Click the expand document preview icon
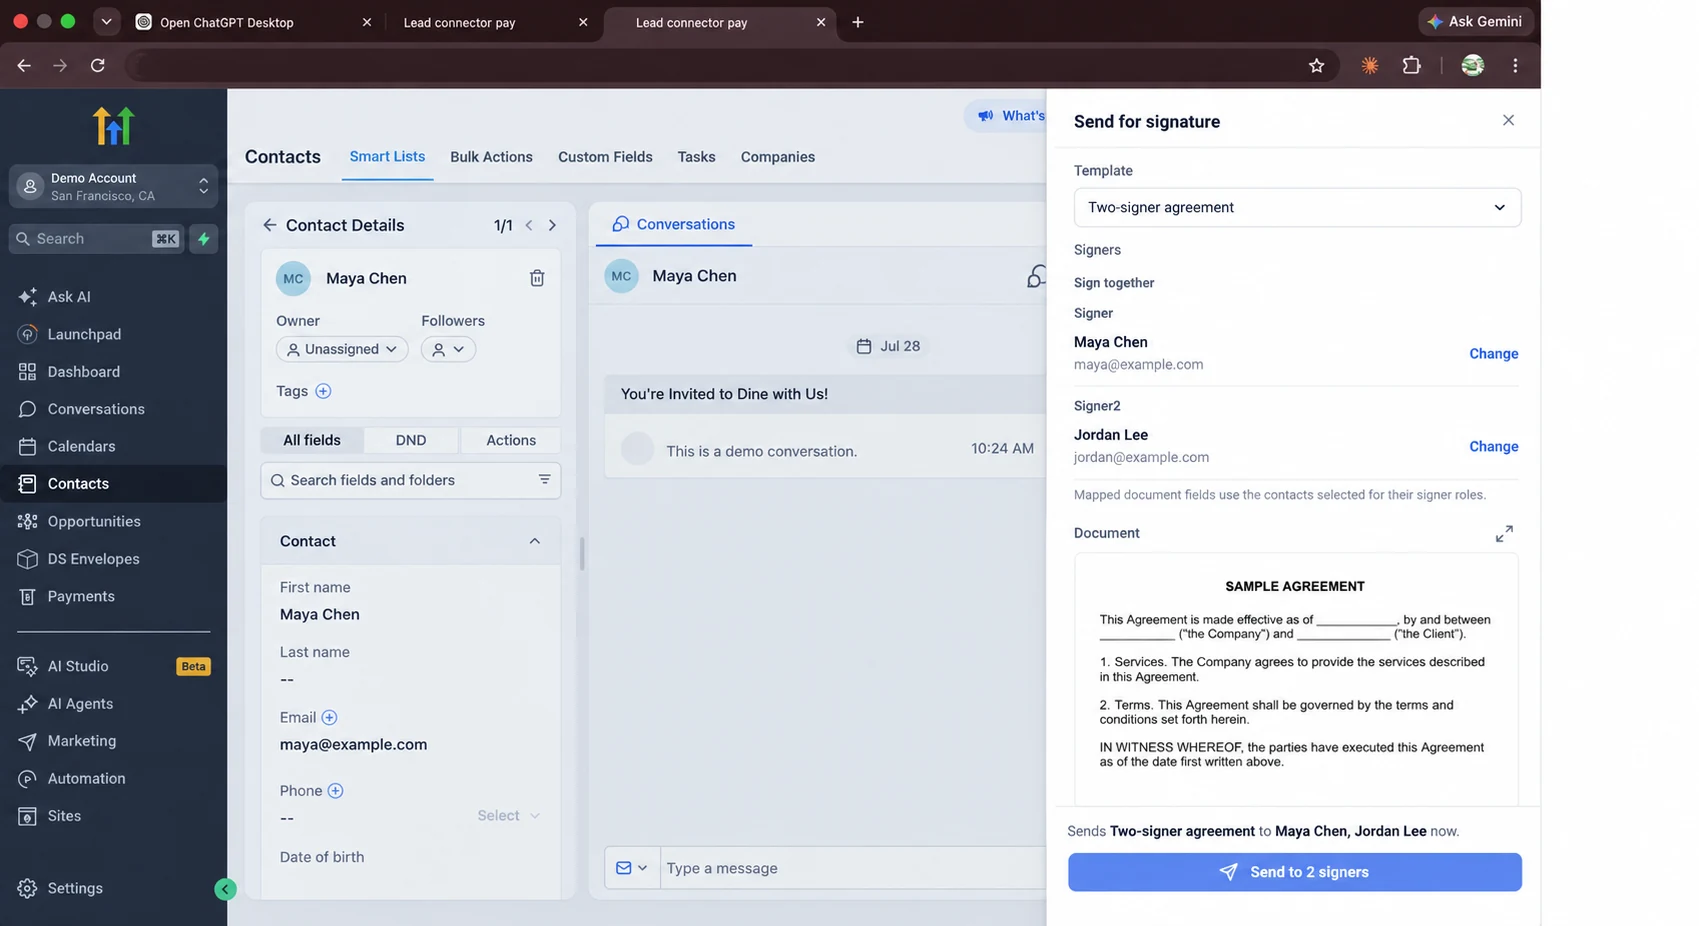The width and height of the screenshot is (1699, 926). click(x=1503, y=534)
